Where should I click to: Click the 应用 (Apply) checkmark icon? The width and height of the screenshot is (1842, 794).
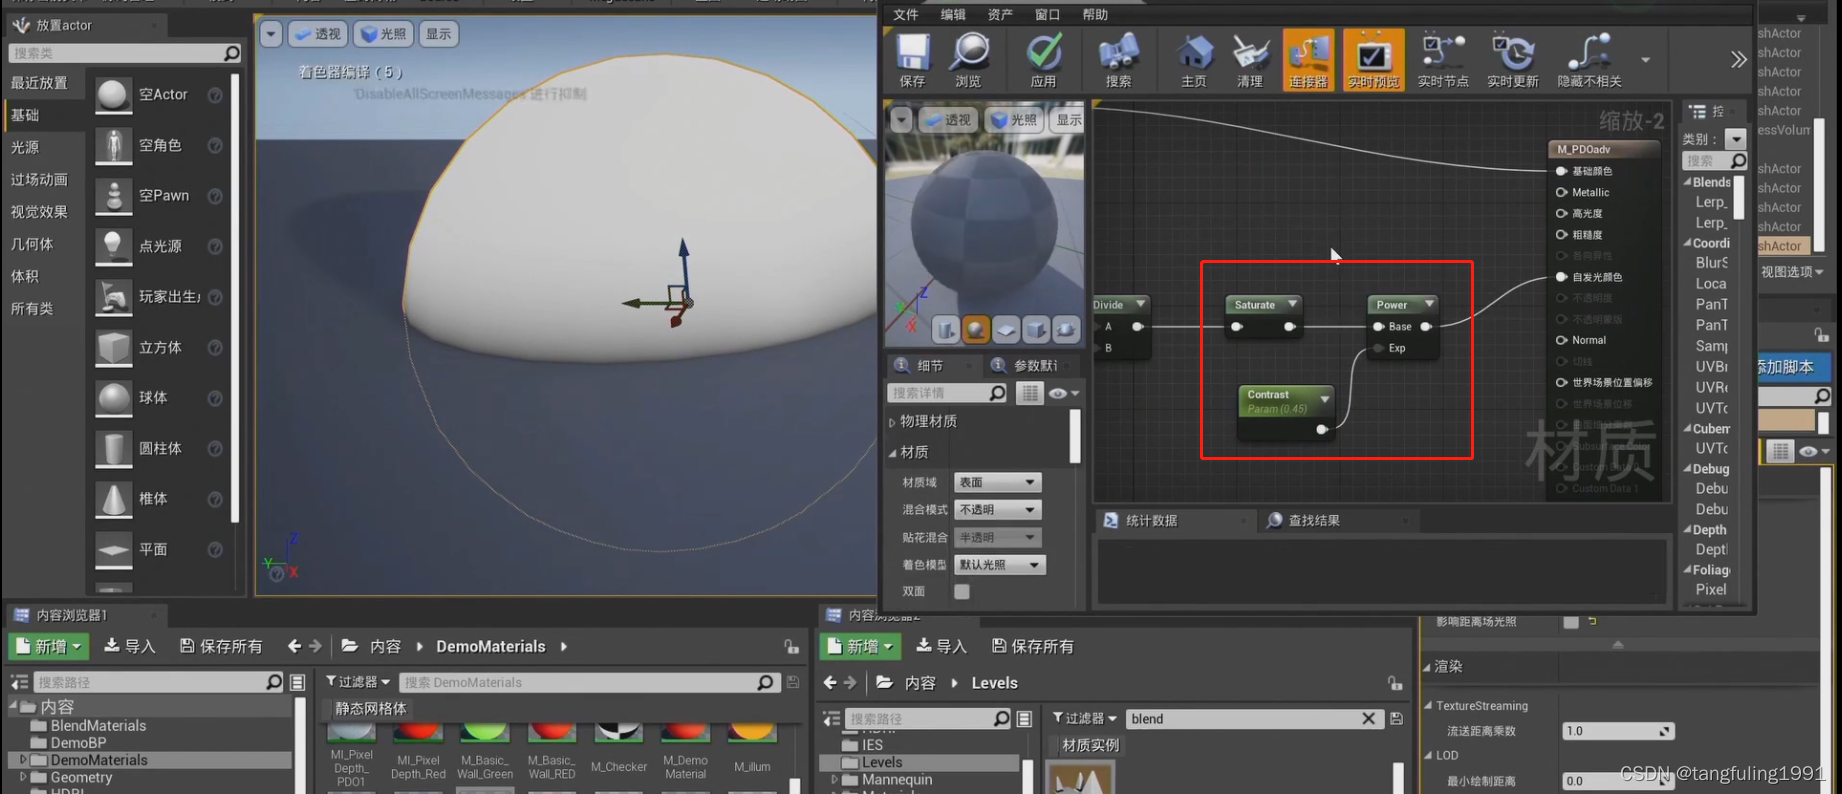[x=1043, y=60]
